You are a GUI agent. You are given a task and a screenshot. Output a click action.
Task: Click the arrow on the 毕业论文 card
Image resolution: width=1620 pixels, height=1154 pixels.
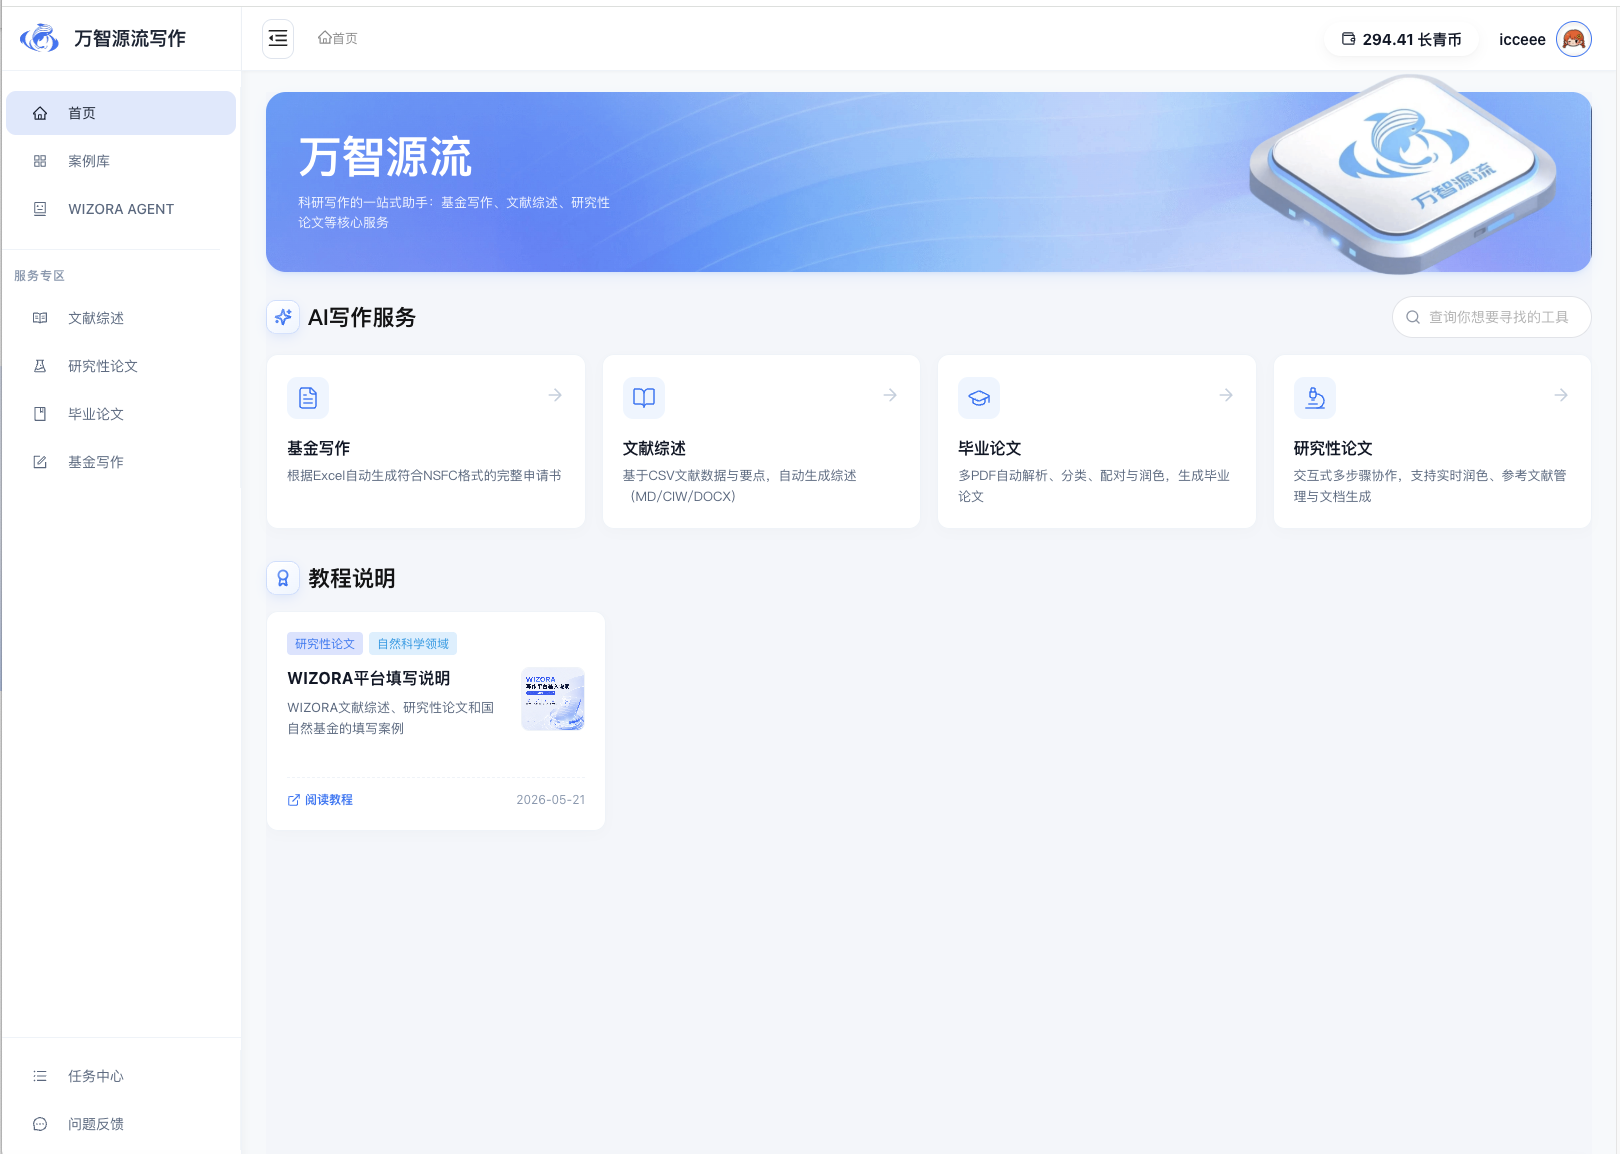1226,395
